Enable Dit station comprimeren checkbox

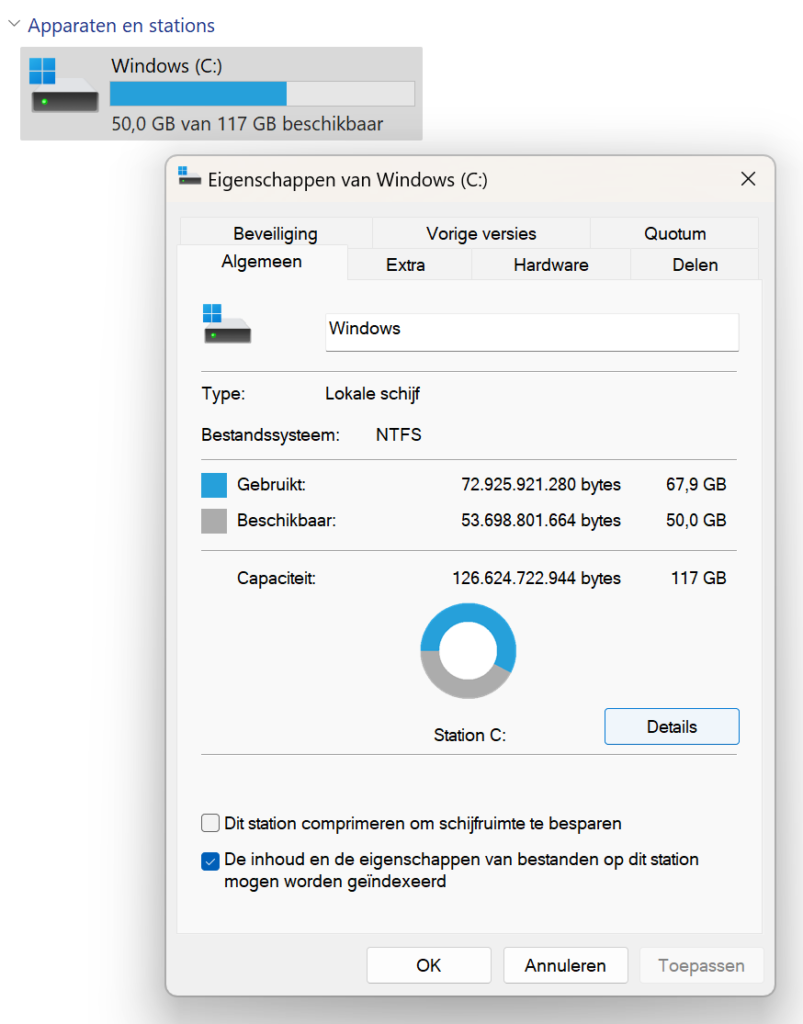(x=210, y=823)
